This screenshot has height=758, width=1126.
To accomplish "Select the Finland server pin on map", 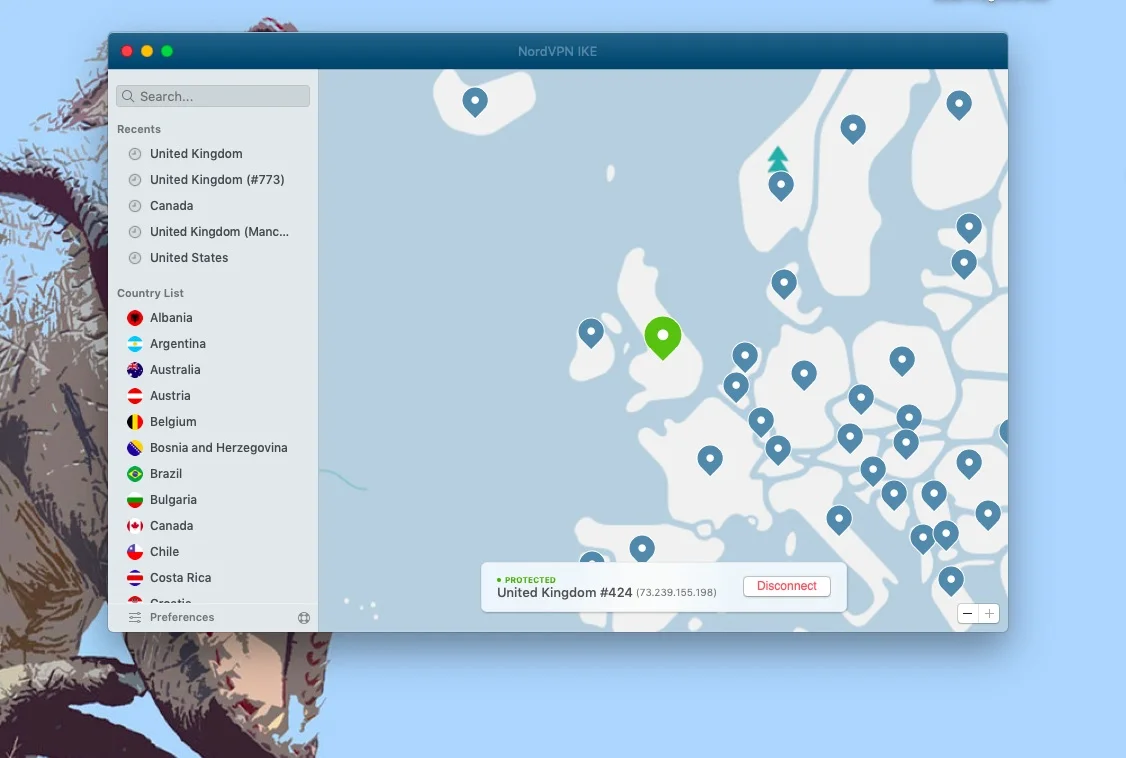I will click(959, 105).
